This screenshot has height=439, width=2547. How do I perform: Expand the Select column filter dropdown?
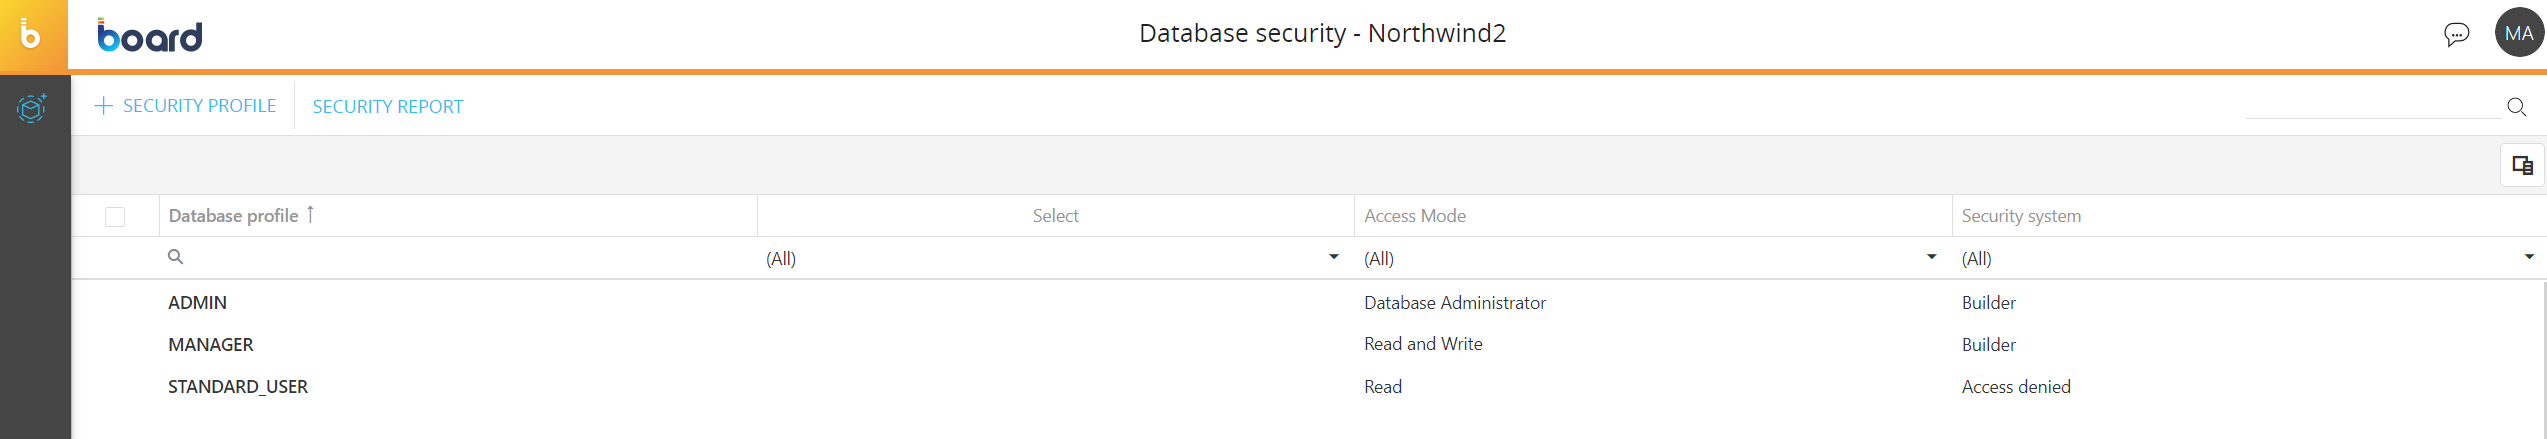coord(1333,258)
